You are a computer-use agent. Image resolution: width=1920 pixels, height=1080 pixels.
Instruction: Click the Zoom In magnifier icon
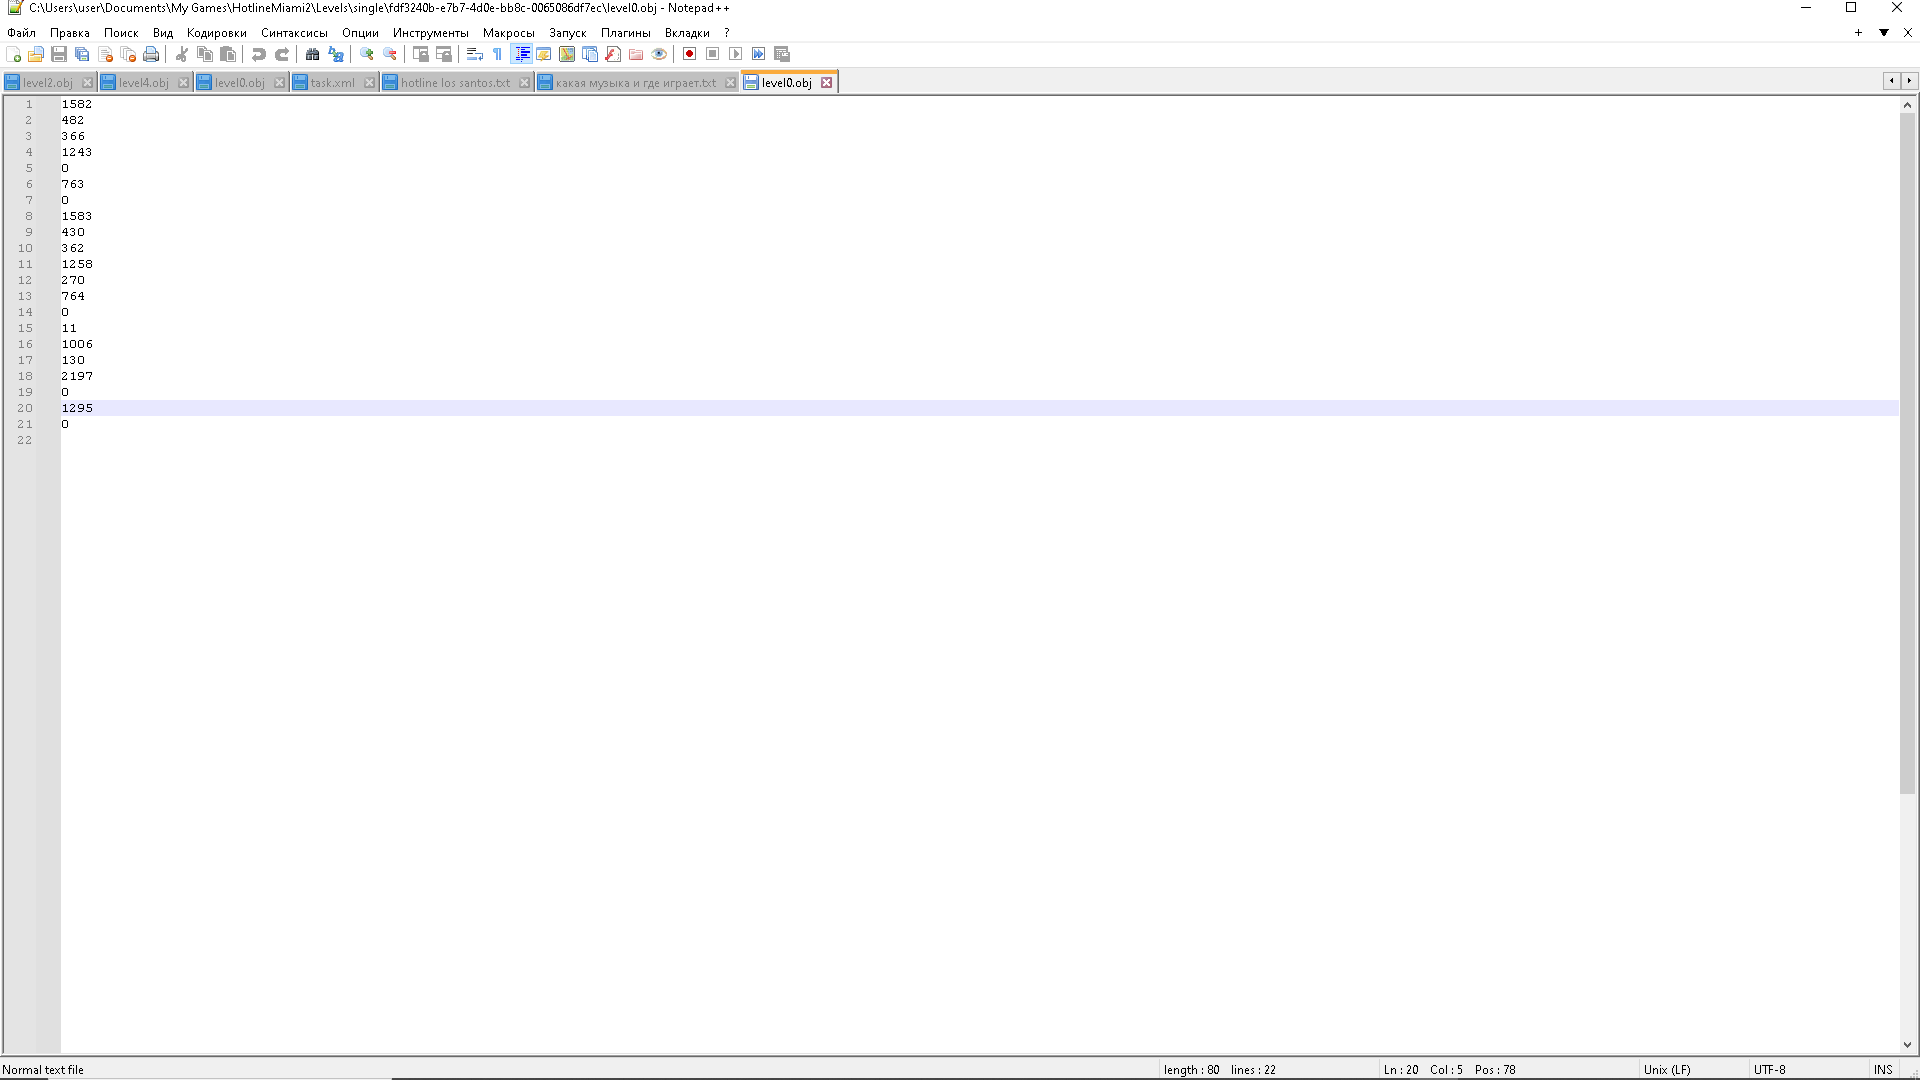pyautogui.click(x=367, y=54)
